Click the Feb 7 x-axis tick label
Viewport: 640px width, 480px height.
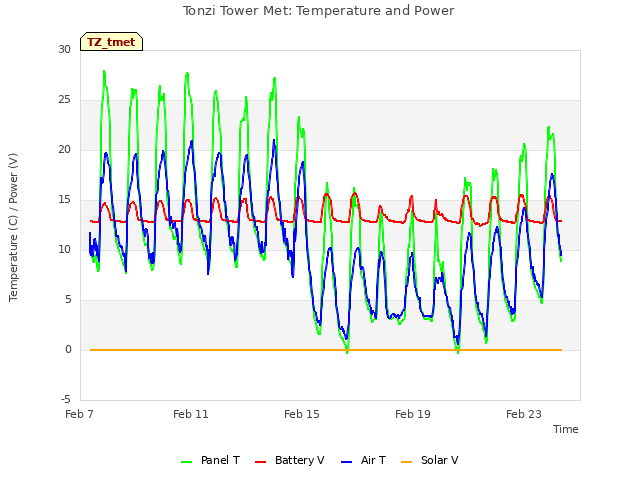point(79,414)
